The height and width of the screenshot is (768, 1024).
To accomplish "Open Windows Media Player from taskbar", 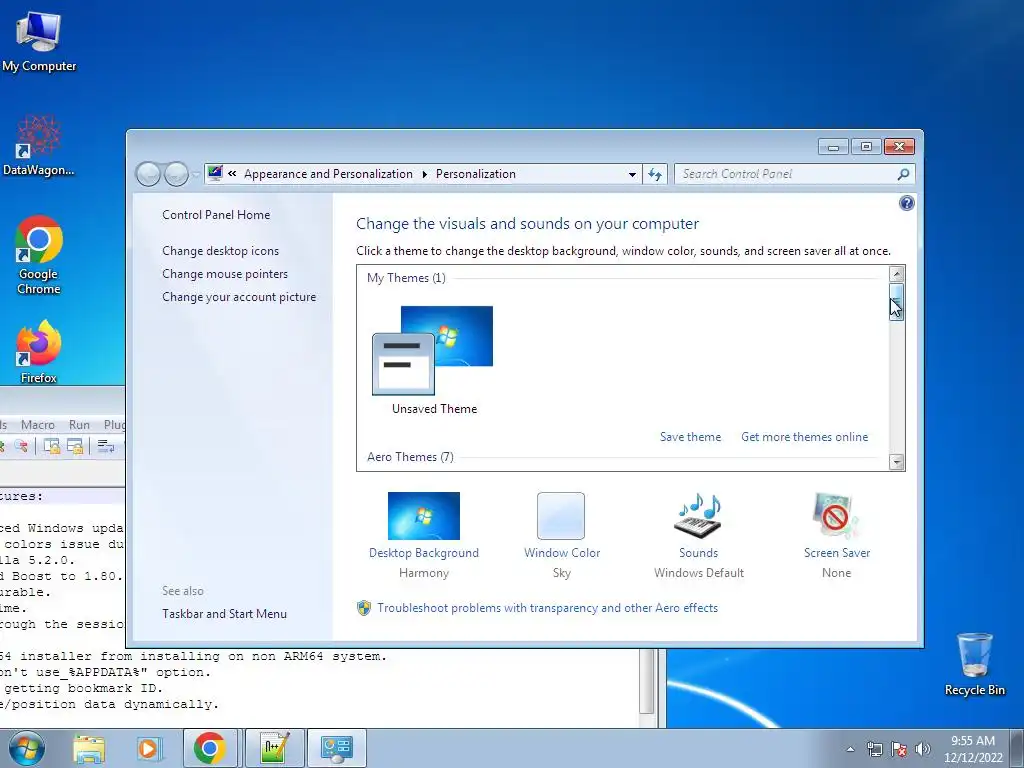I will pyautogui.click(x=149, y=748).
